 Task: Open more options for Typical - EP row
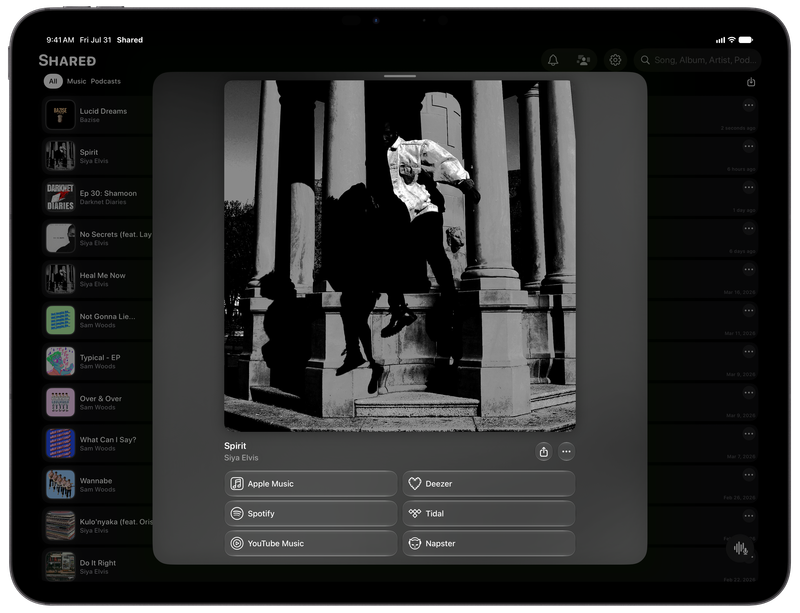click(x=748, y=352)
